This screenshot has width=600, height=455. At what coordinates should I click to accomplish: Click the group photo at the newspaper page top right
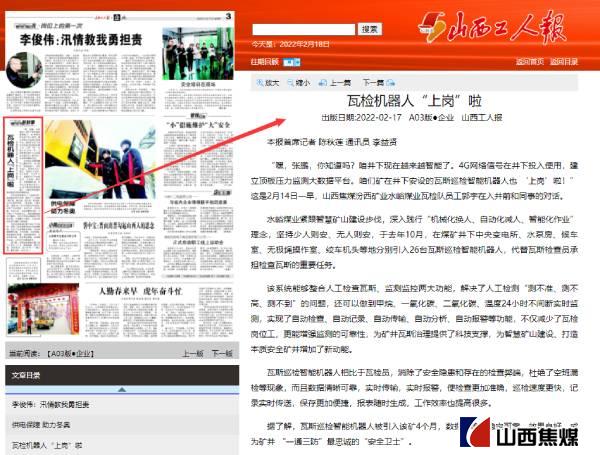click(x=198, y=54)
